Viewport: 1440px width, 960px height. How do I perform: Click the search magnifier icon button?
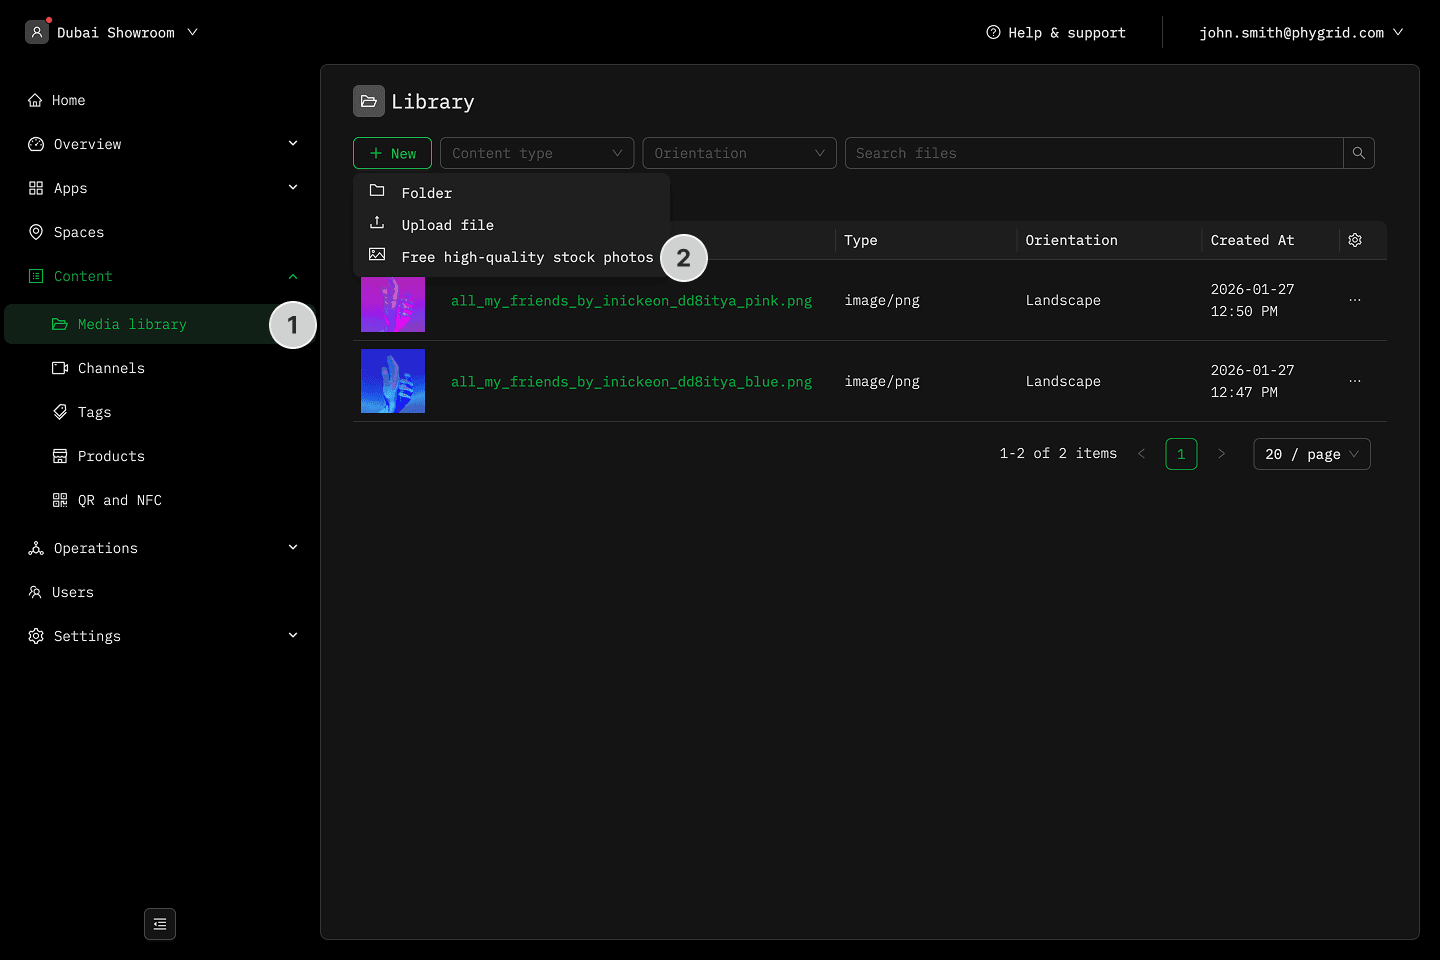pyautogui.click(x=1358, y=153)
